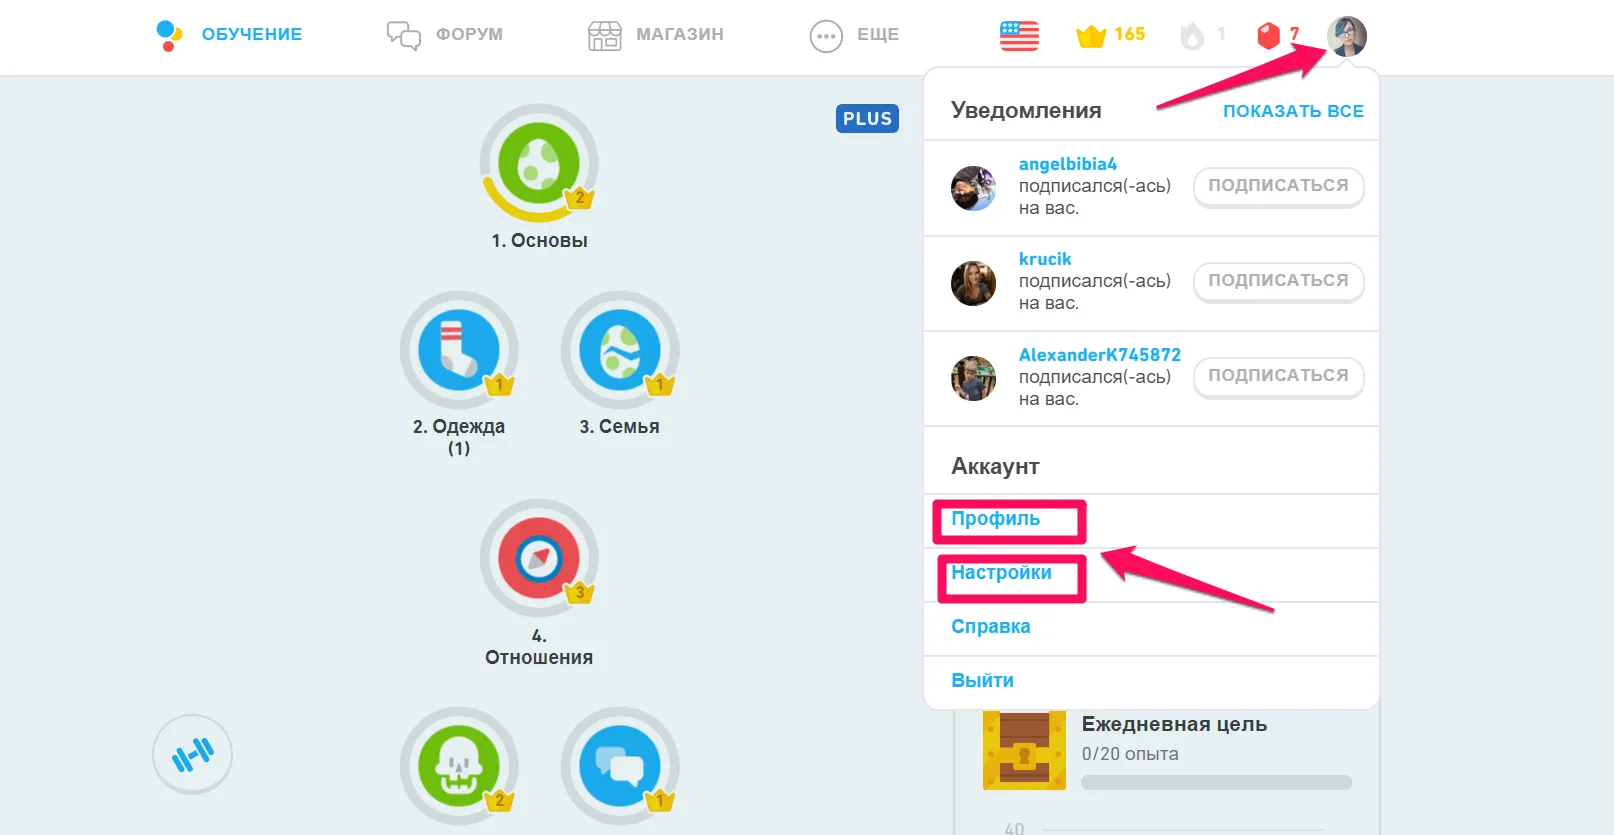The image size is (1614, 835).
Task: Click the 2. Одежда (1) label
Action: click(x=459, y=437)
